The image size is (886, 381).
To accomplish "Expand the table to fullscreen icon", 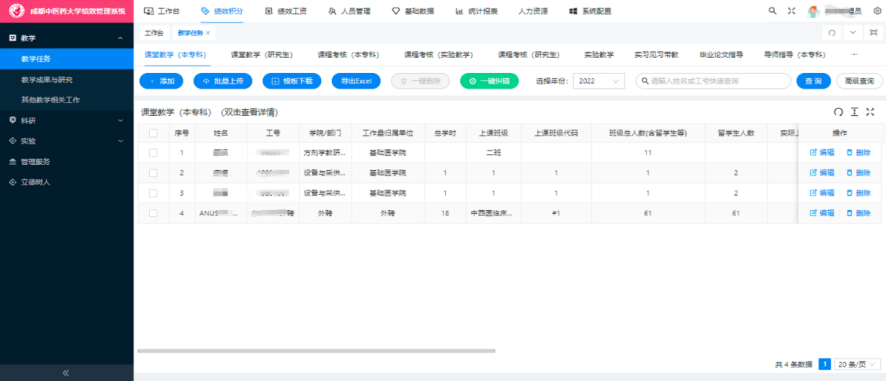I will (x=870, y=112).
